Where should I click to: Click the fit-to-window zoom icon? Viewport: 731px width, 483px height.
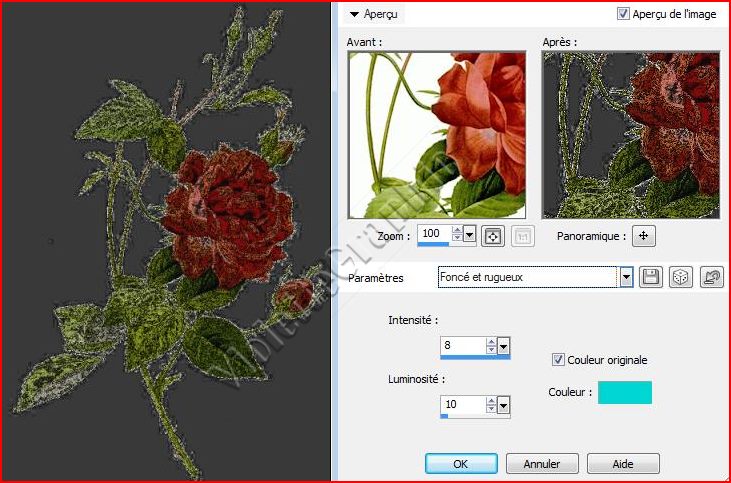492,236
